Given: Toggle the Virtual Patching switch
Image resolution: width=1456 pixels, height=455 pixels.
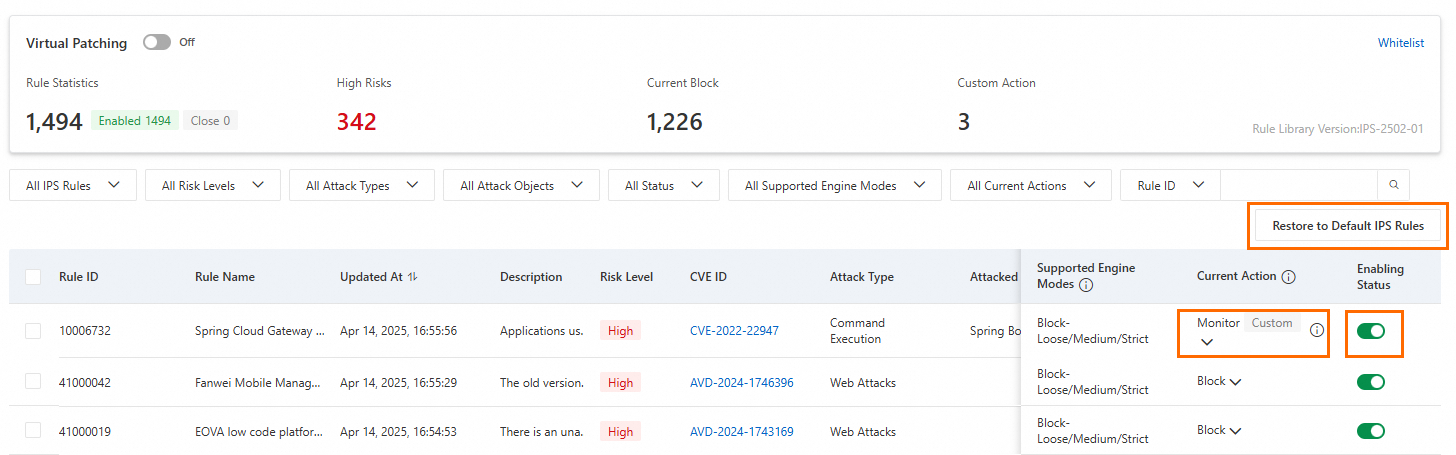Looking at the screenshot, I should (157, 43).
